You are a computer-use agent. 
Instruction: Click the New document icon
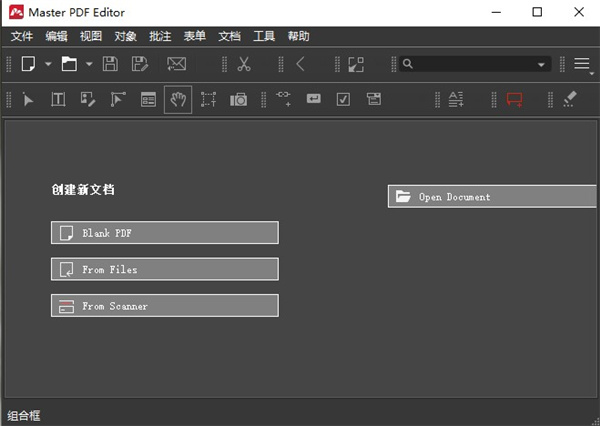(x=28, y=64)
